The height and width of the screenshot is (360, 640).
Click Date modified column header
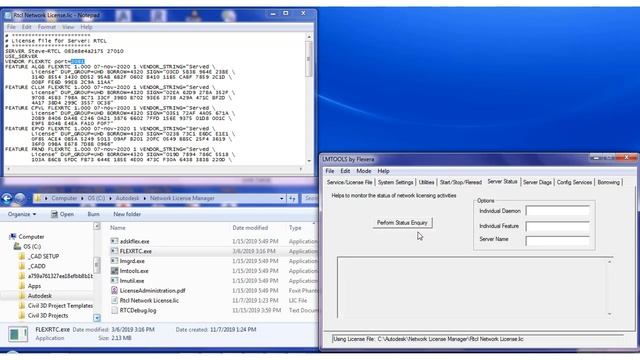click(x=250, y=228)
